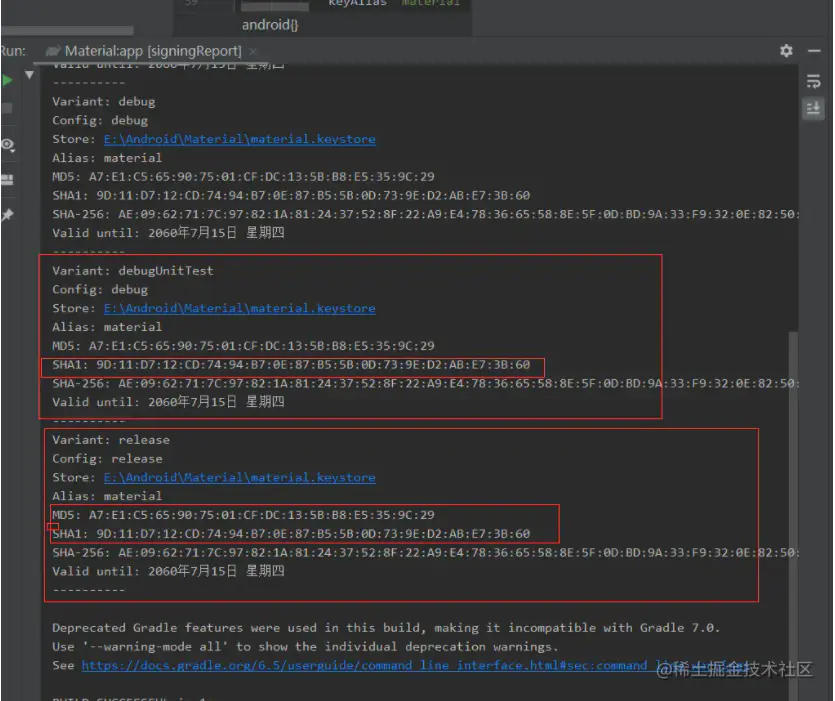Click android{} breadcrumb in editor

(x=270, y=25)
